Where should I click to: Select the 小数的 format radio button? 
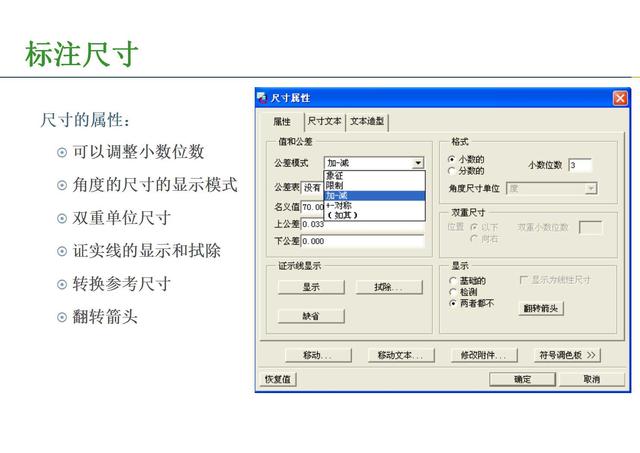tap(451, 160)
